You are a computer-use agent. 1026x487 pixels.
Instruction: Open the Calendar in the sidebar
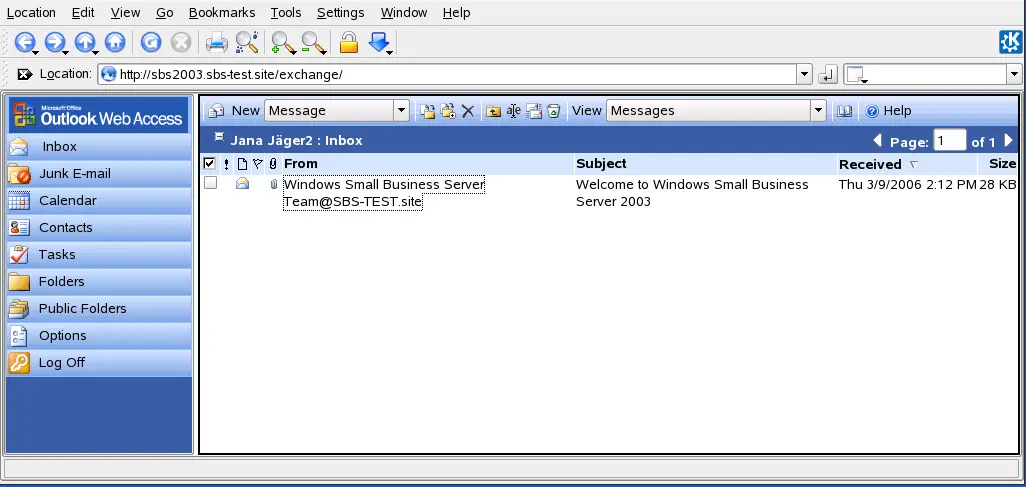[67, 201]
